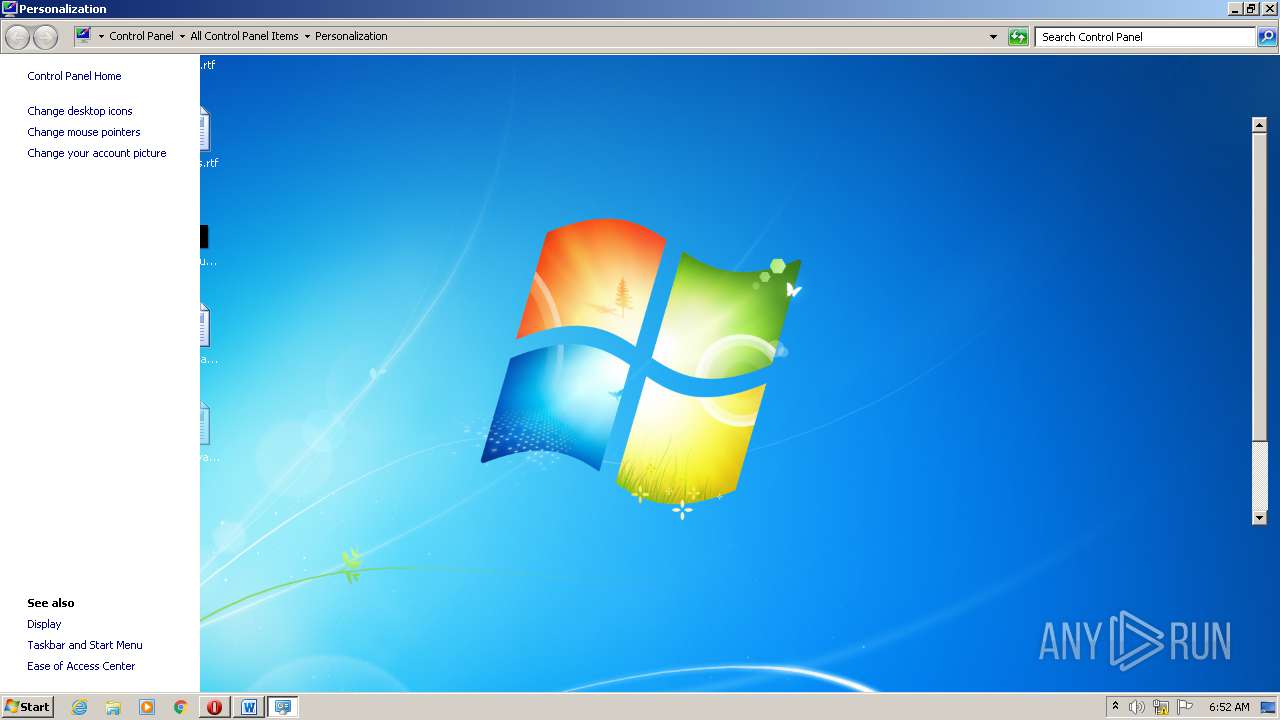This screenshot has width=1280, height=720.
Task: Open Control Panel Home link
Action: 74,76
